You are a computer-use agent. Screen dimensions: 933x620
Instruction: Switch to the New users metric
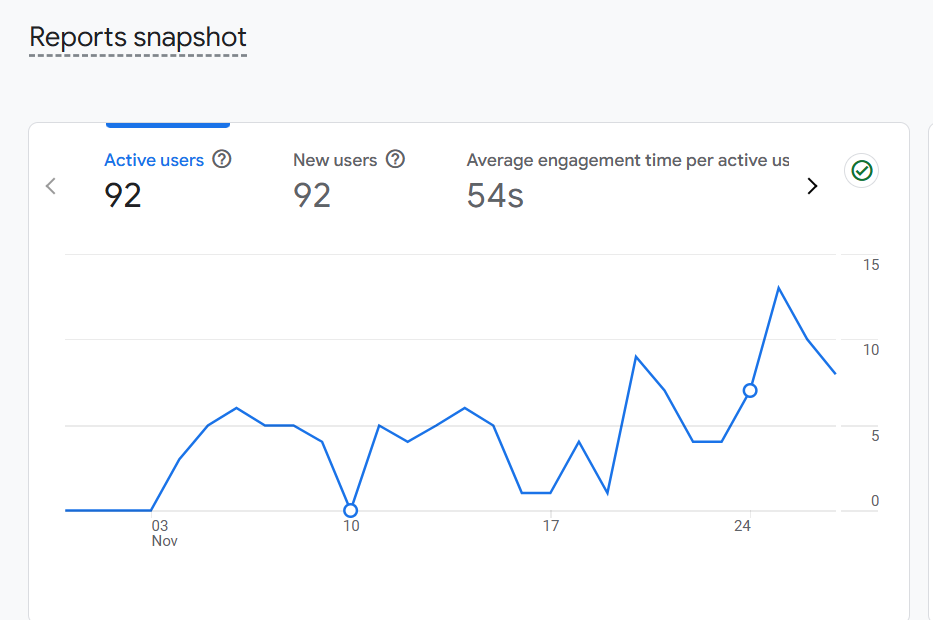click(335, 160)
